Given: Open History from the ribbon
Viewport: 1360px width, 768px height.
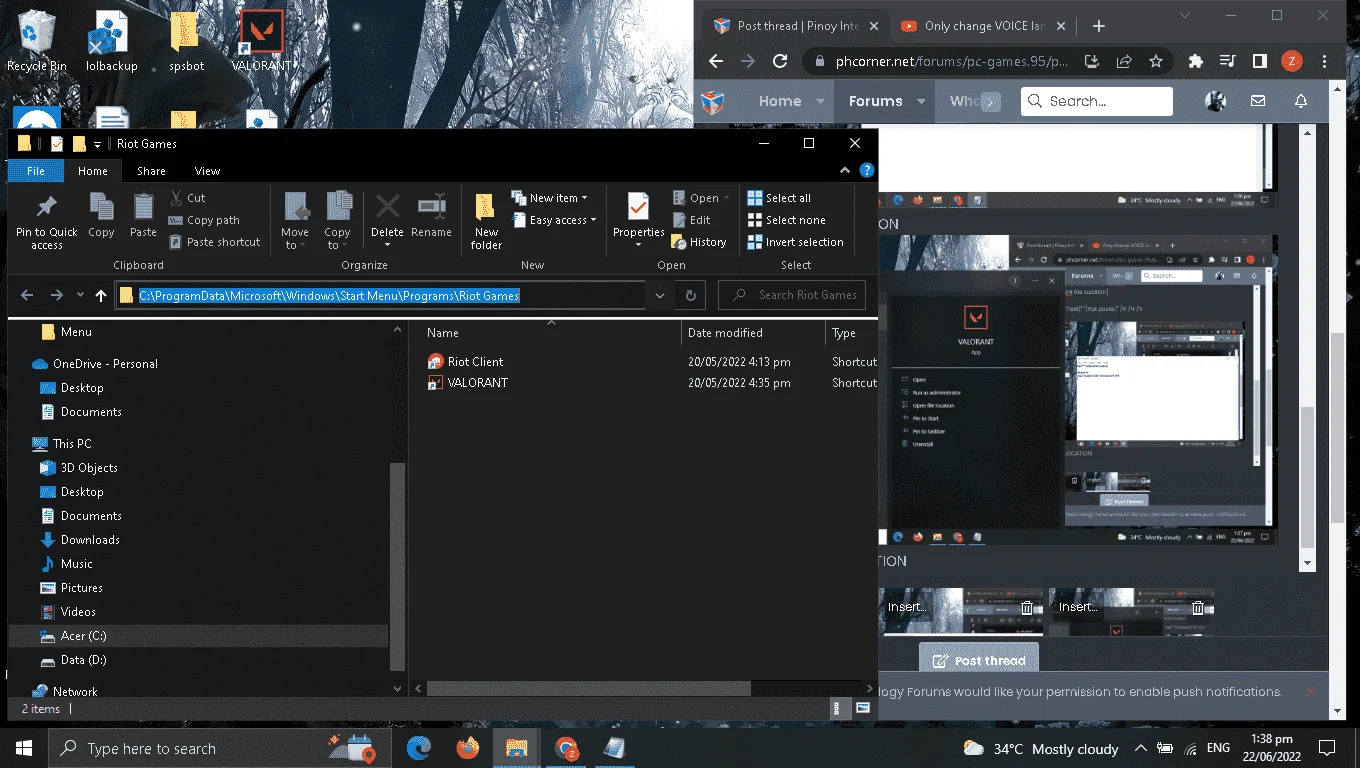Looking at the screenshot, I should pos(698,242).
